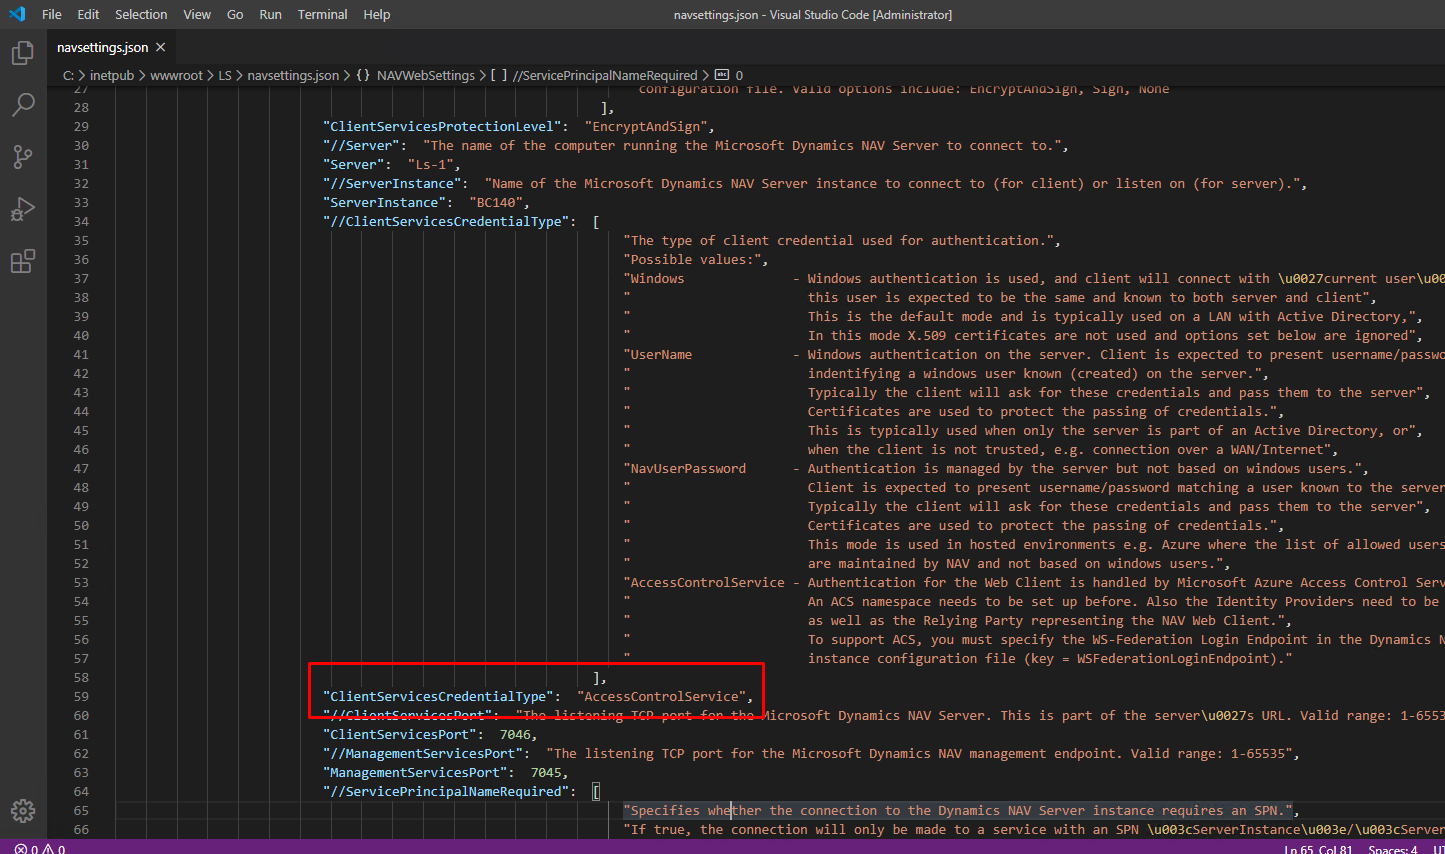
Task: Close the navsettings.json editor tab
Action: point(160,47)
